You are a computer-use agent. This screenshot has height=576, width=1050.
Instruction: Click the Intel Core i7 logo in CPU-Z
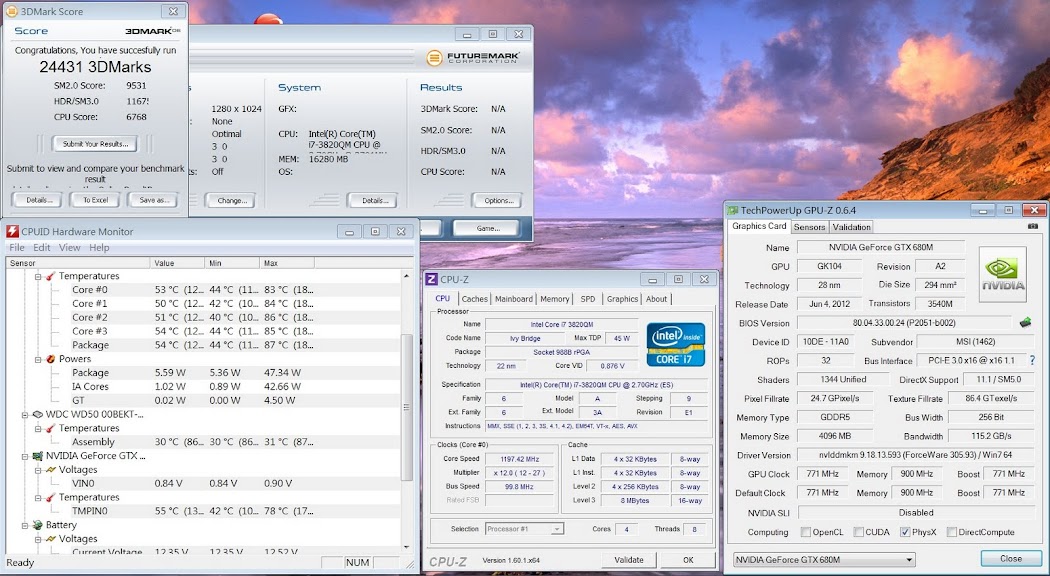(x=676, y=344)
